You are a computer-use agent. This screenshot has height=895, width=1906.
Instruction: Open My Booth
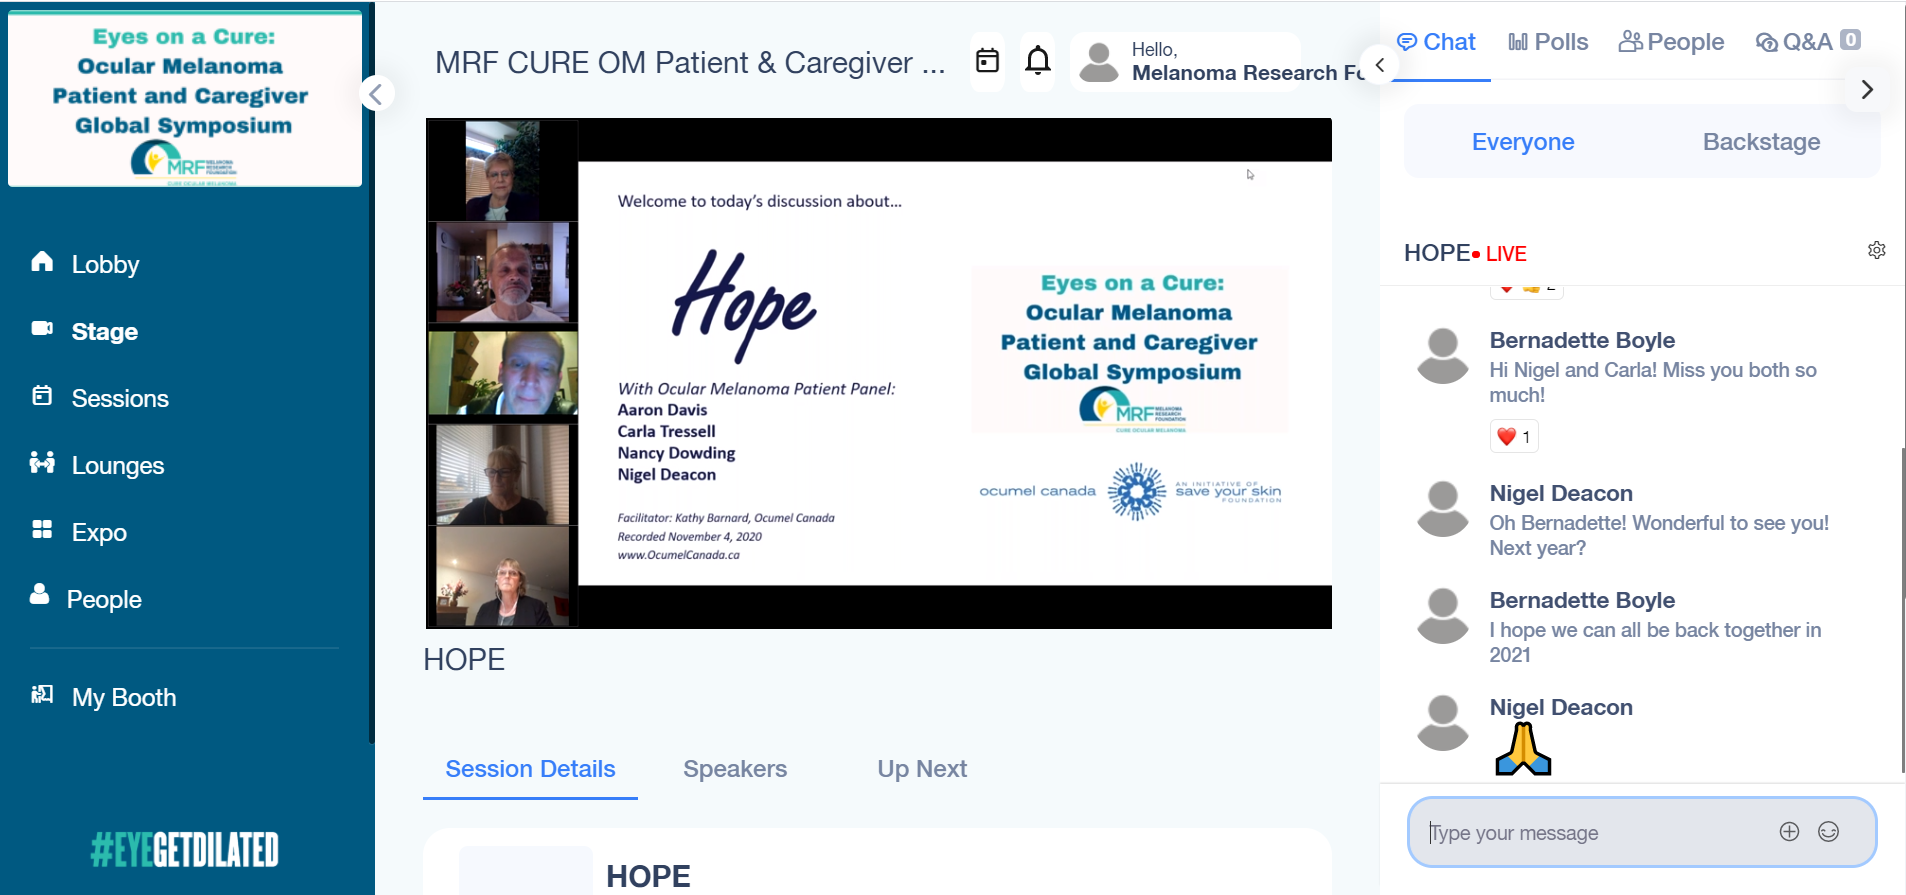[124, 698]
